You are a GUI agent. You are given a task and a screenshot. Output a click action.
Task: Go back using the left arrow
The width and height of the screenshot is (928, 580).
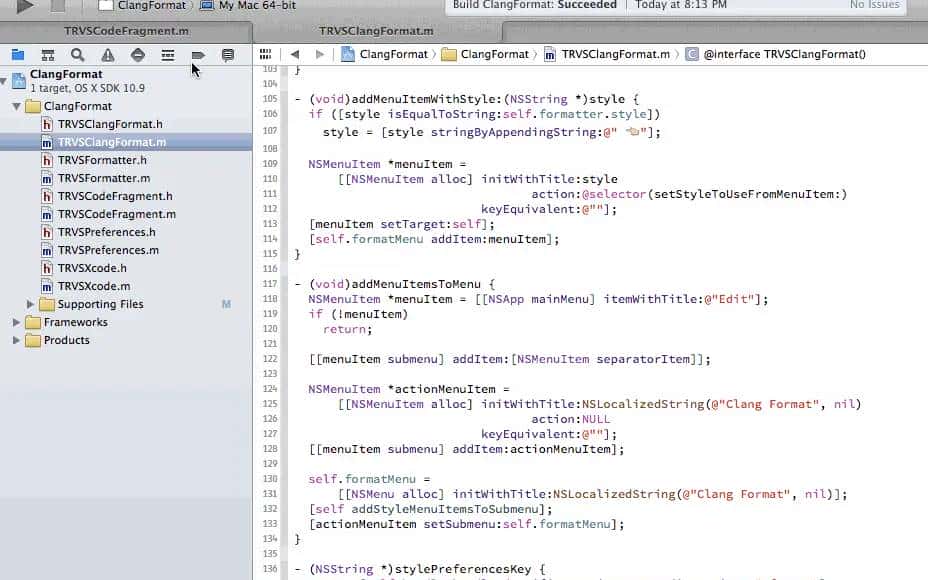[x=295, y=54]
